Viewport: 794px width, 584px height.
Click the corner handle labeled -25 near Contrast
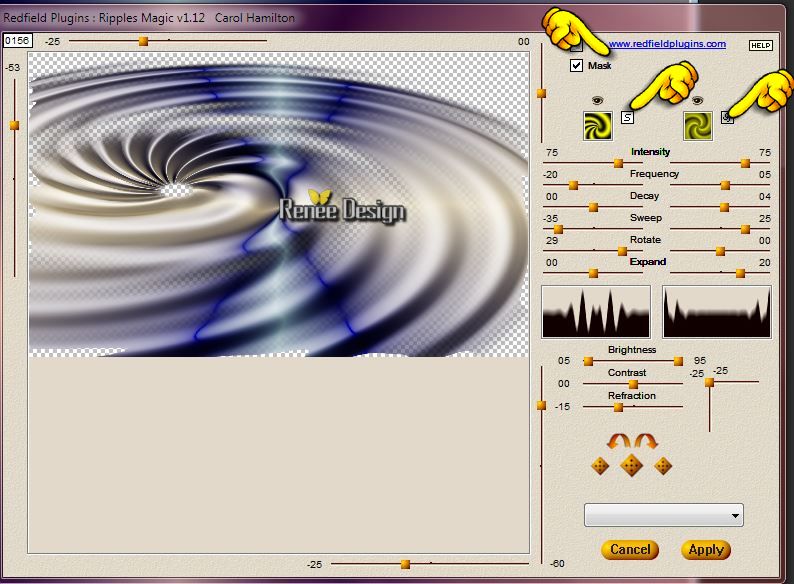point(709,382)
